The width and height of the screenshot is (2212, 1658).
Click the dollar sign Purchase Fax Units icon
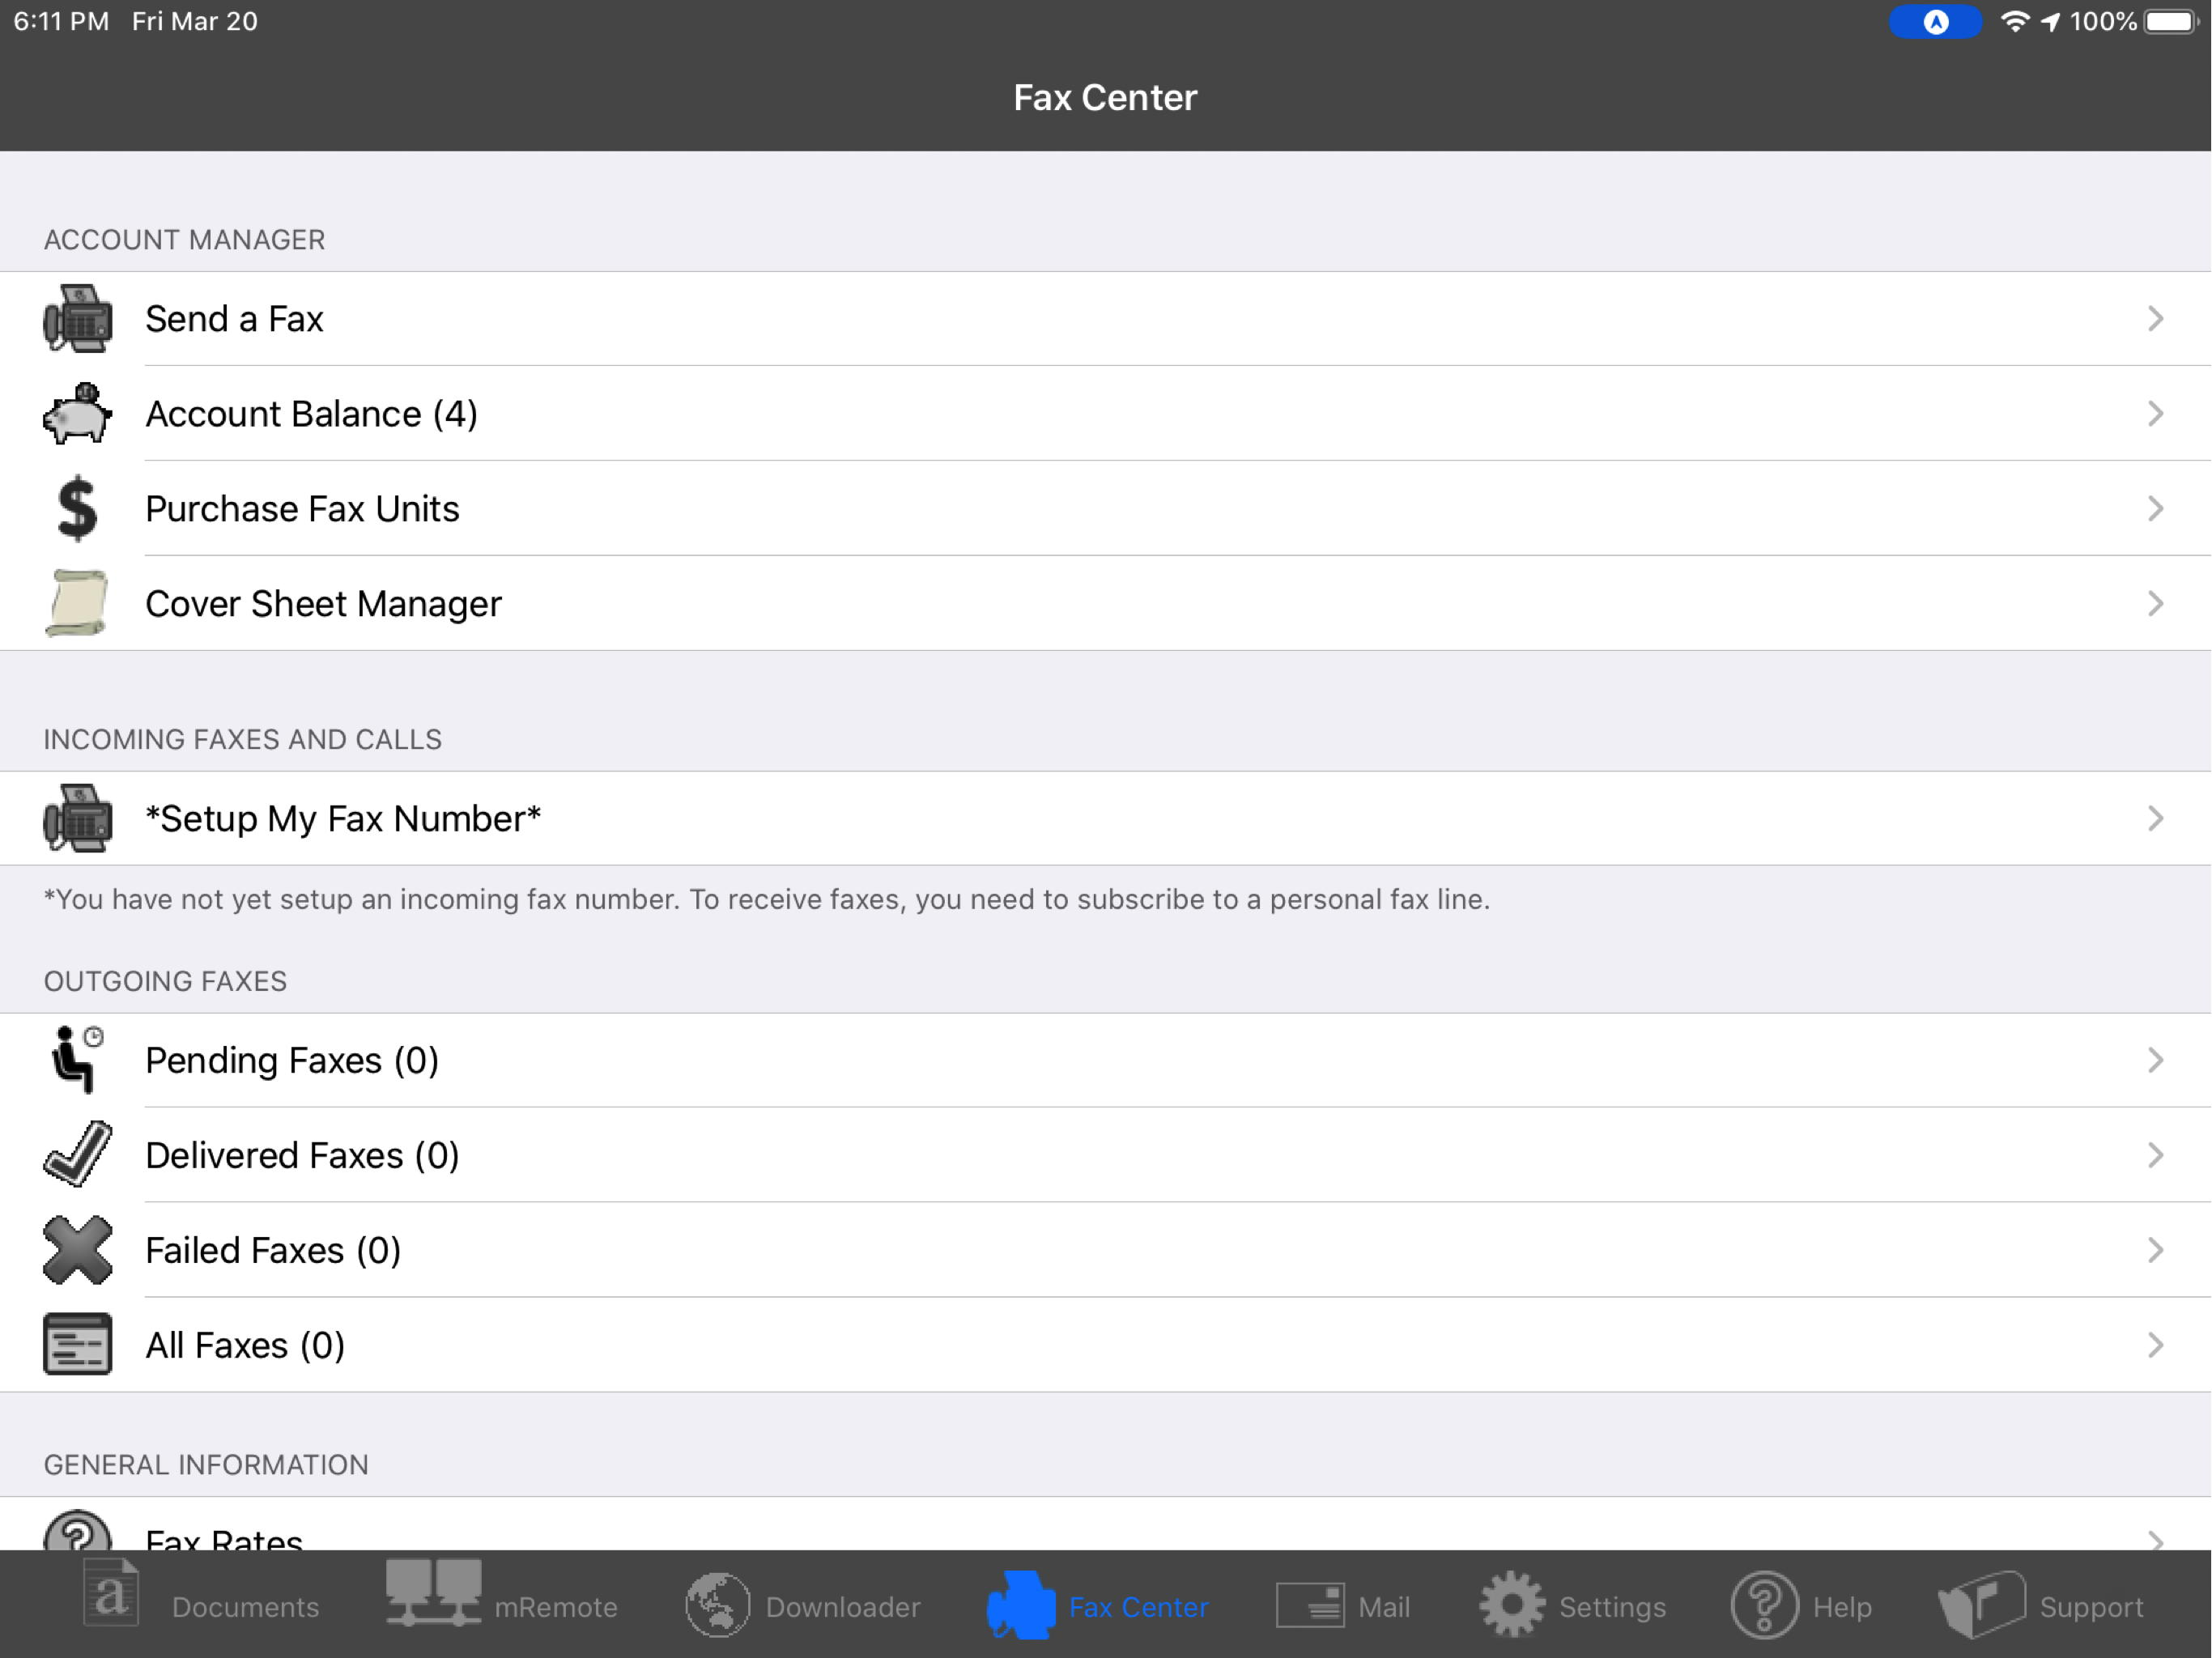[x=77, y=509]
